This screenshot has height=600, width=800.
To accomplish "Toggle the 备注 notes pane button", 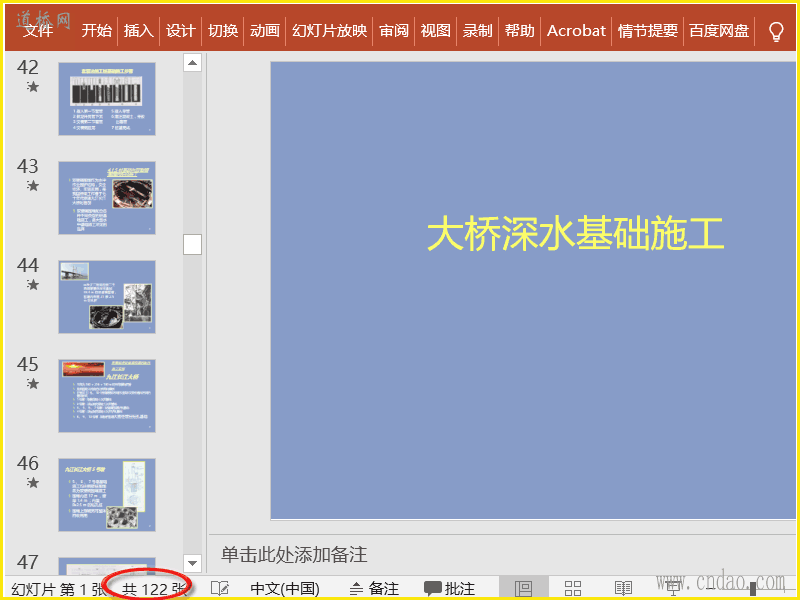I will (374, 589).
